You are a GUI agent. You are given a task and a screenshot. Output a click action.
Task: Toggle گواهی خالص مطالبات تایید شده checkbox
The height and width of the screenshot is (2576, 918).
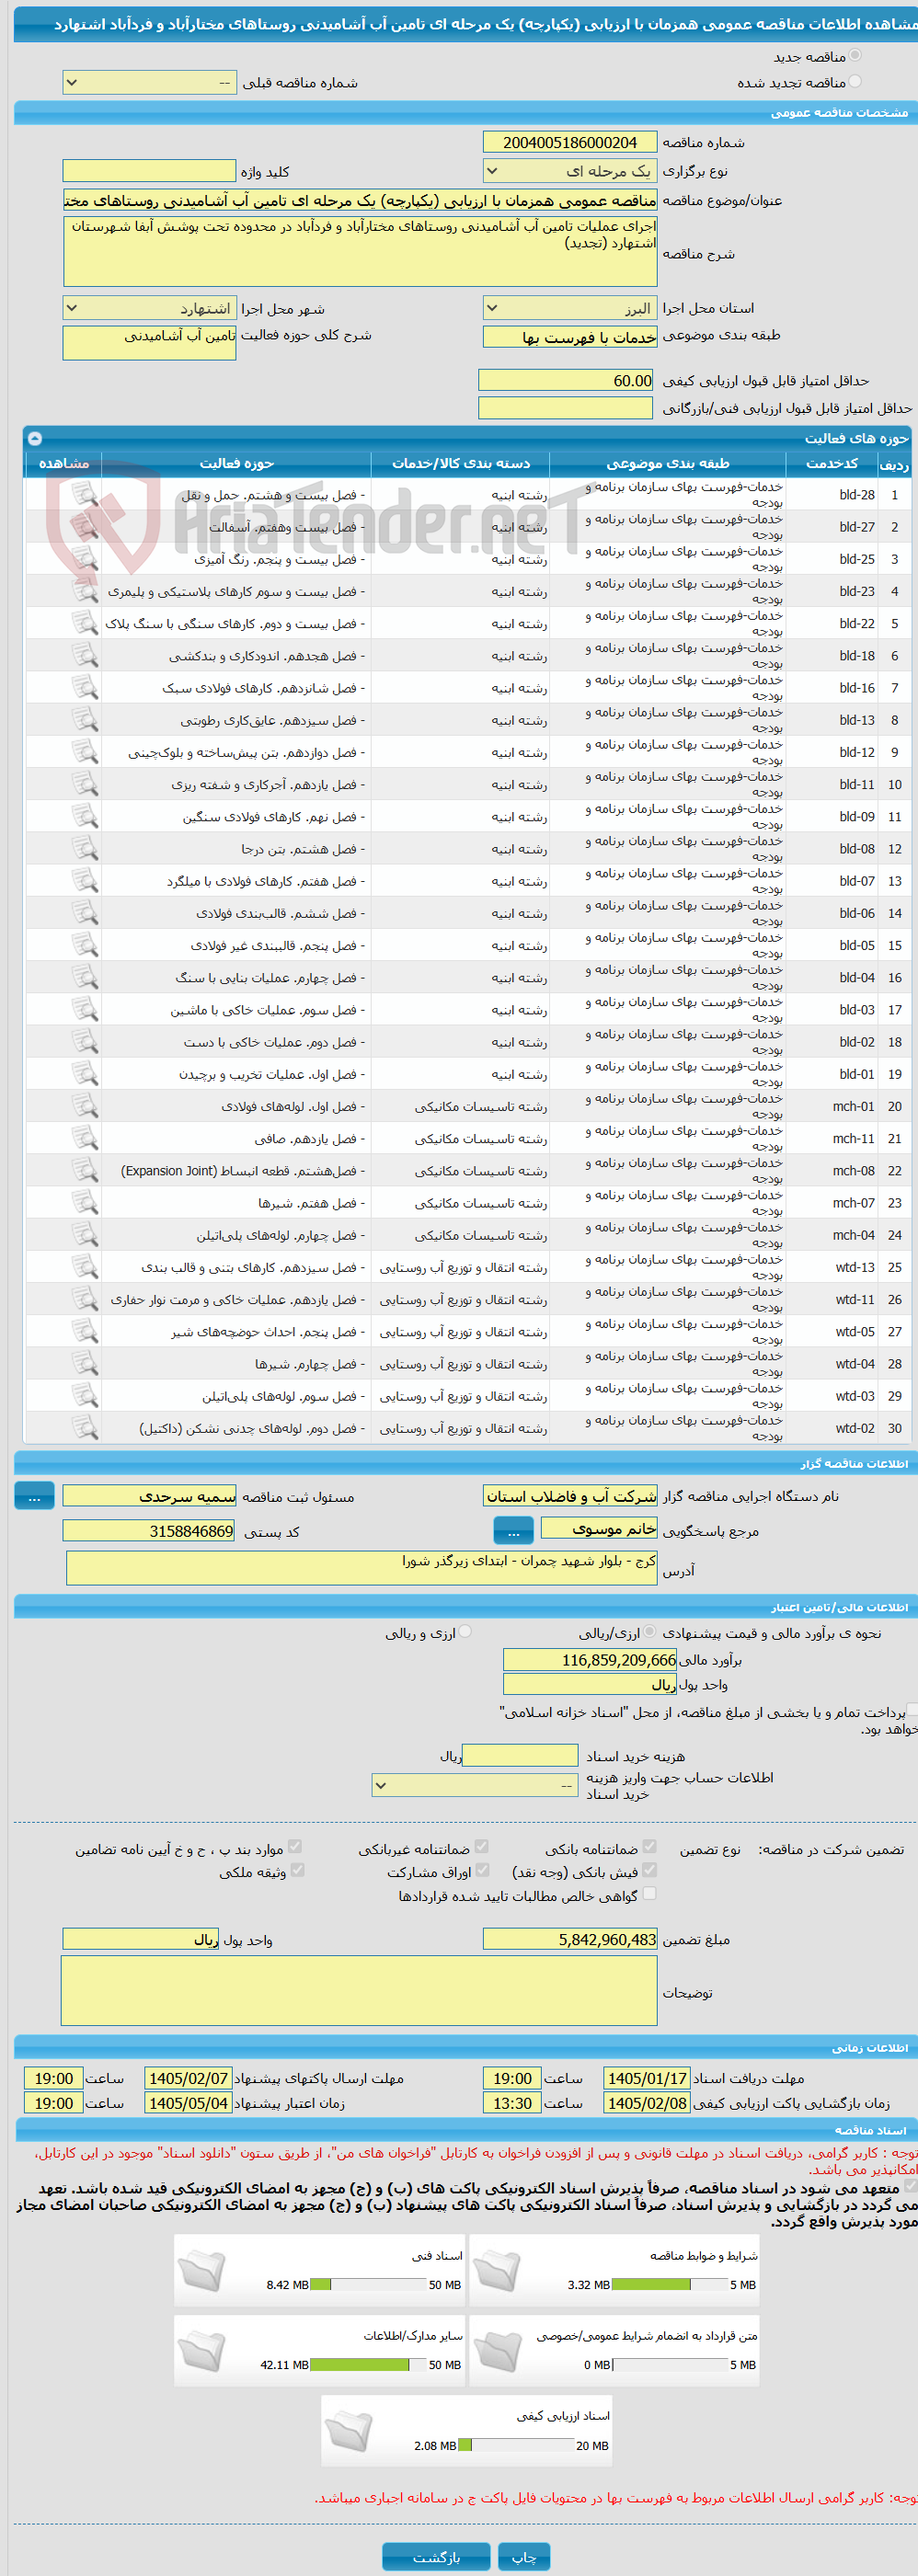pos(650,1894)
